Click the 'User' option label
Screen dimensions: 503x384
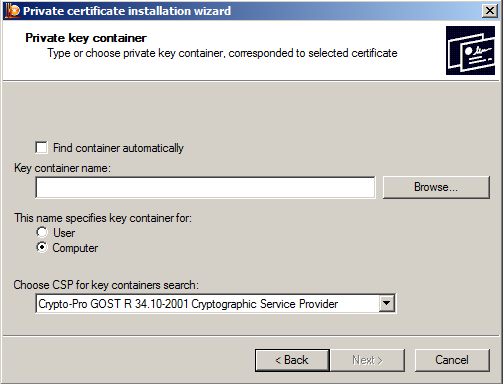coord(64,233)
